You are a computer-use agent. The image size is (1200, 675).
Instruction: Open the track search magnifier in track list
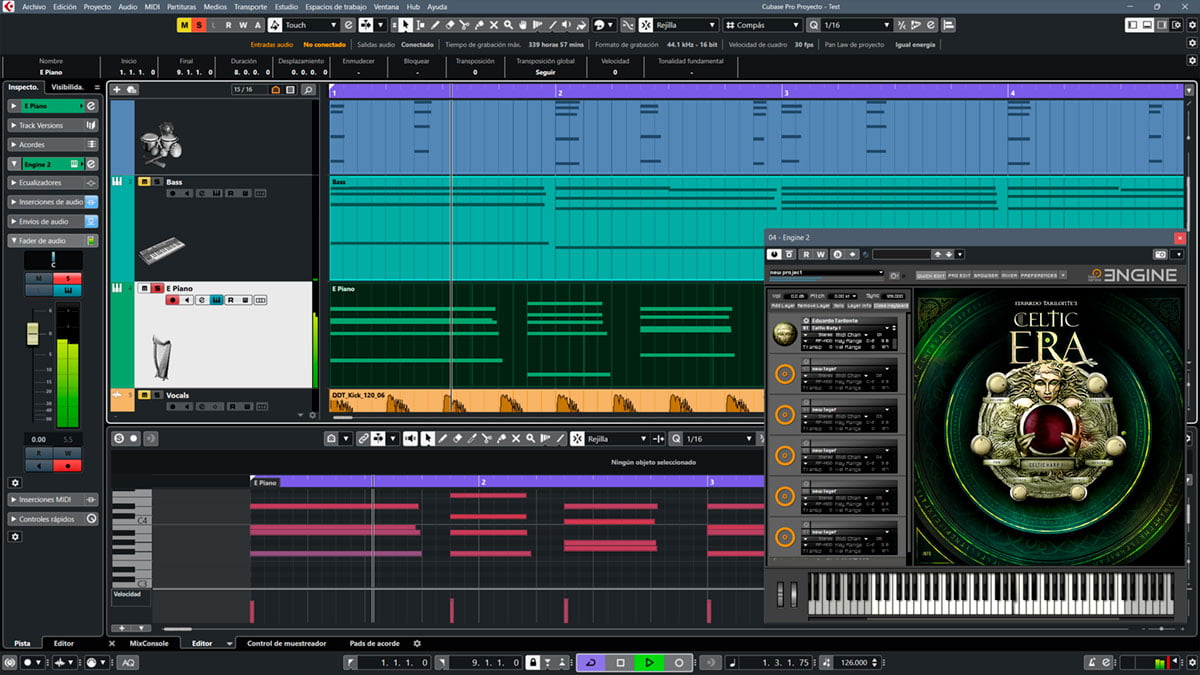[308, 90]
